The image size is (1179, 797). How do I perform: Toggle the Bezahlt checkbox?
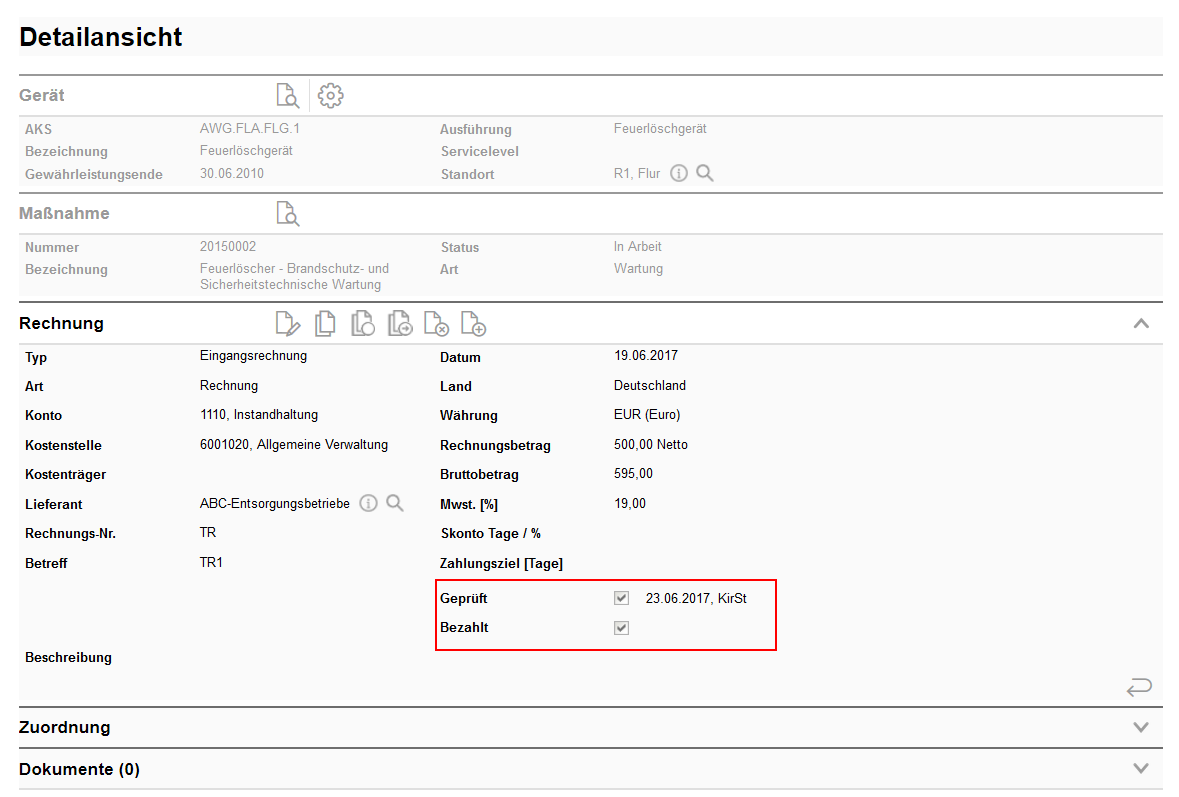pos(622,628)
